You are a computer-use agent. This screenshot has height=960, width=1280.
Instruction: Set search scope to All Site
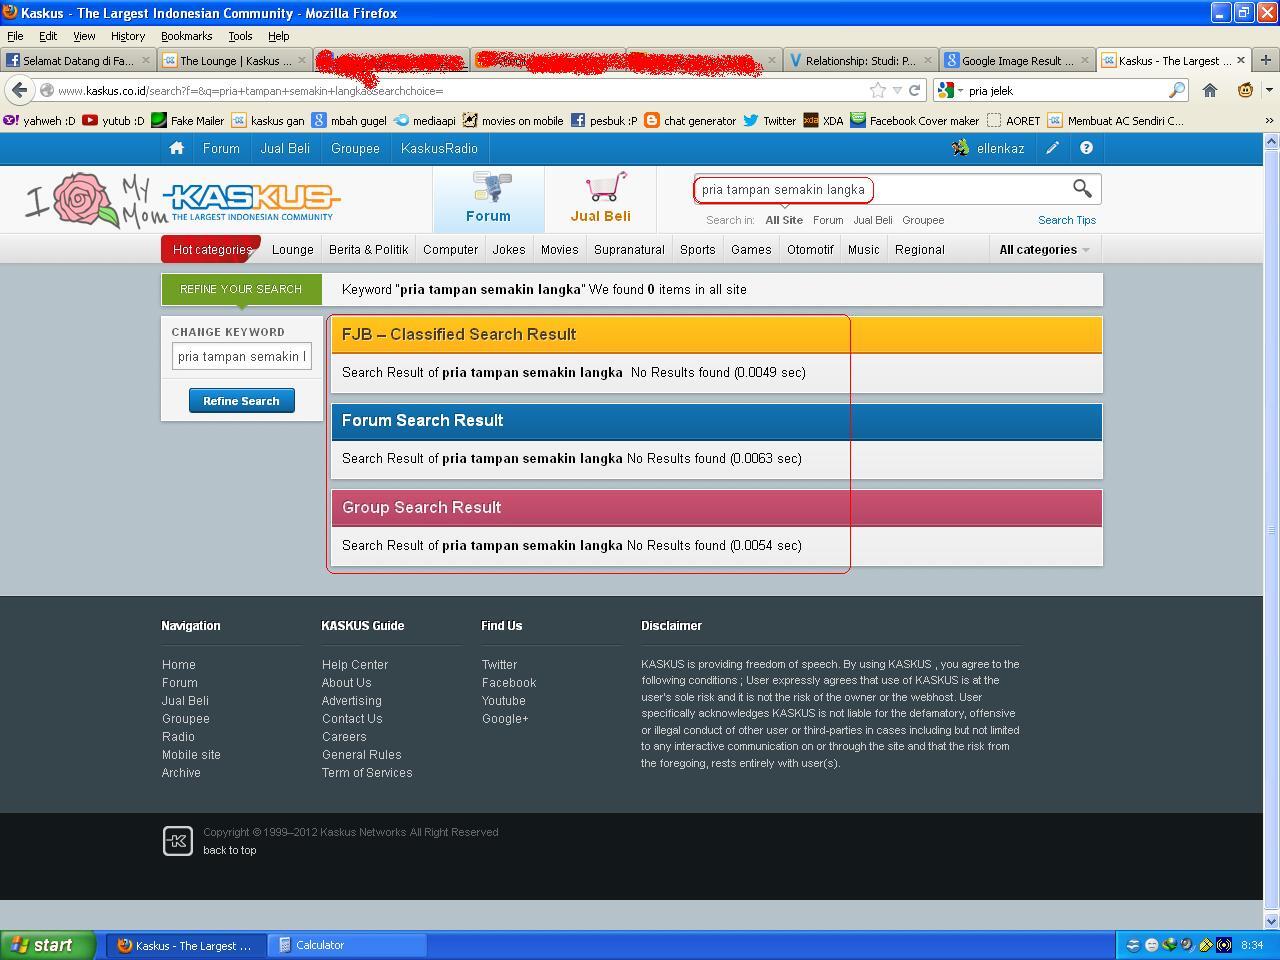click(784, 220)
